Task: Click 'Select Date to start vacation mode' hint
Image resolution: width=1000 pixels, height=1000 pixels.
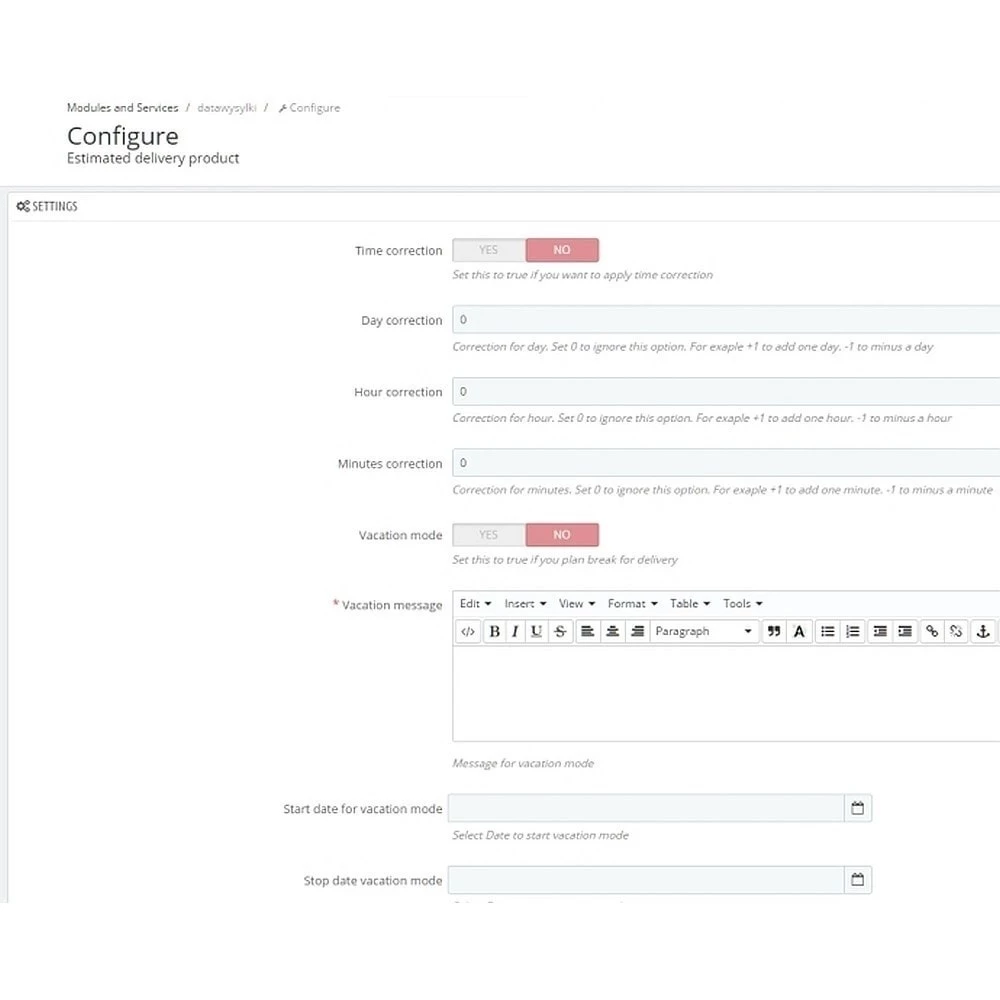Action: point(540,835)
